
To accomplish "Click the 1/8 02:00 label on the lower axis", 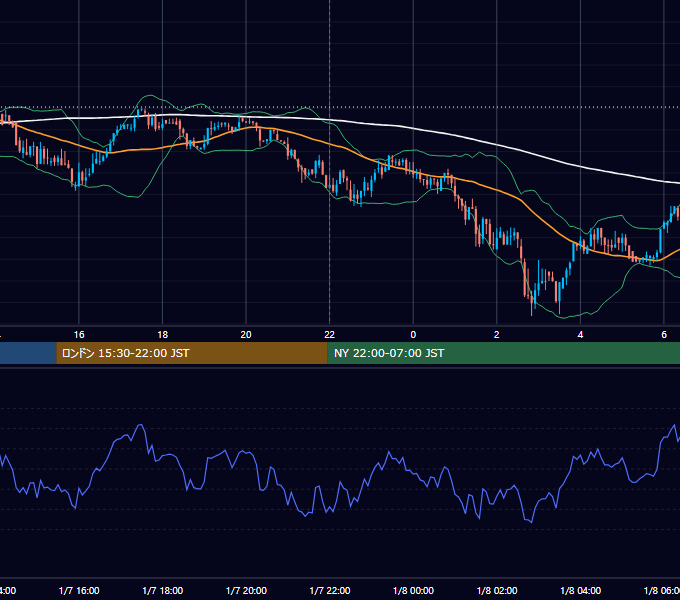I will click(497, 591).
